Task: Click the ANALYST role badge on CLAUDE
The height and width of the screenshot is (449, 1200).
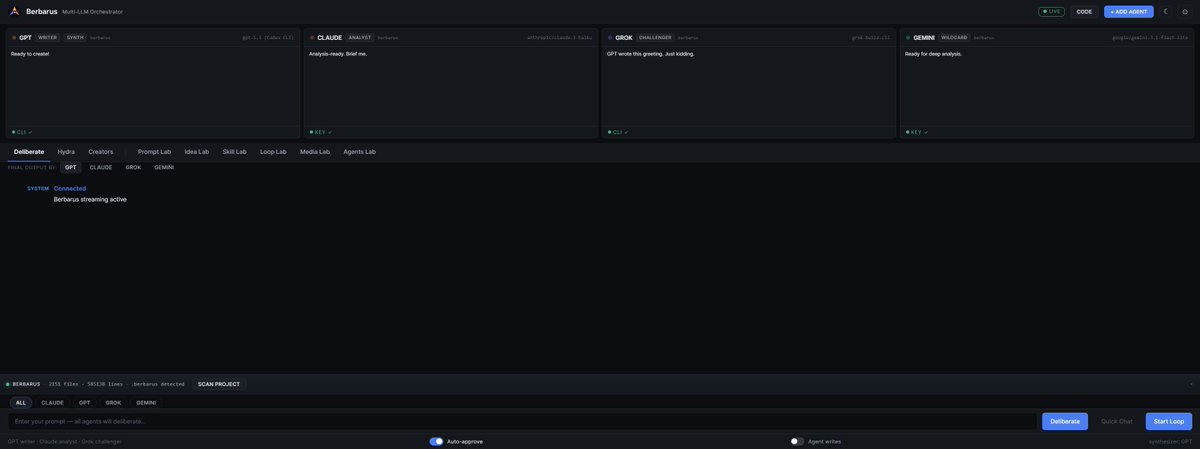Action: 360,37
